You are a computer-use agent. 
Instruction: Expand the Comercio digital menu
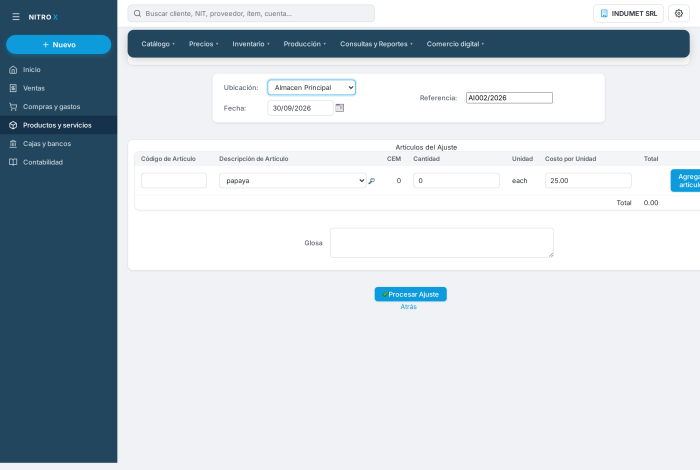455,44
